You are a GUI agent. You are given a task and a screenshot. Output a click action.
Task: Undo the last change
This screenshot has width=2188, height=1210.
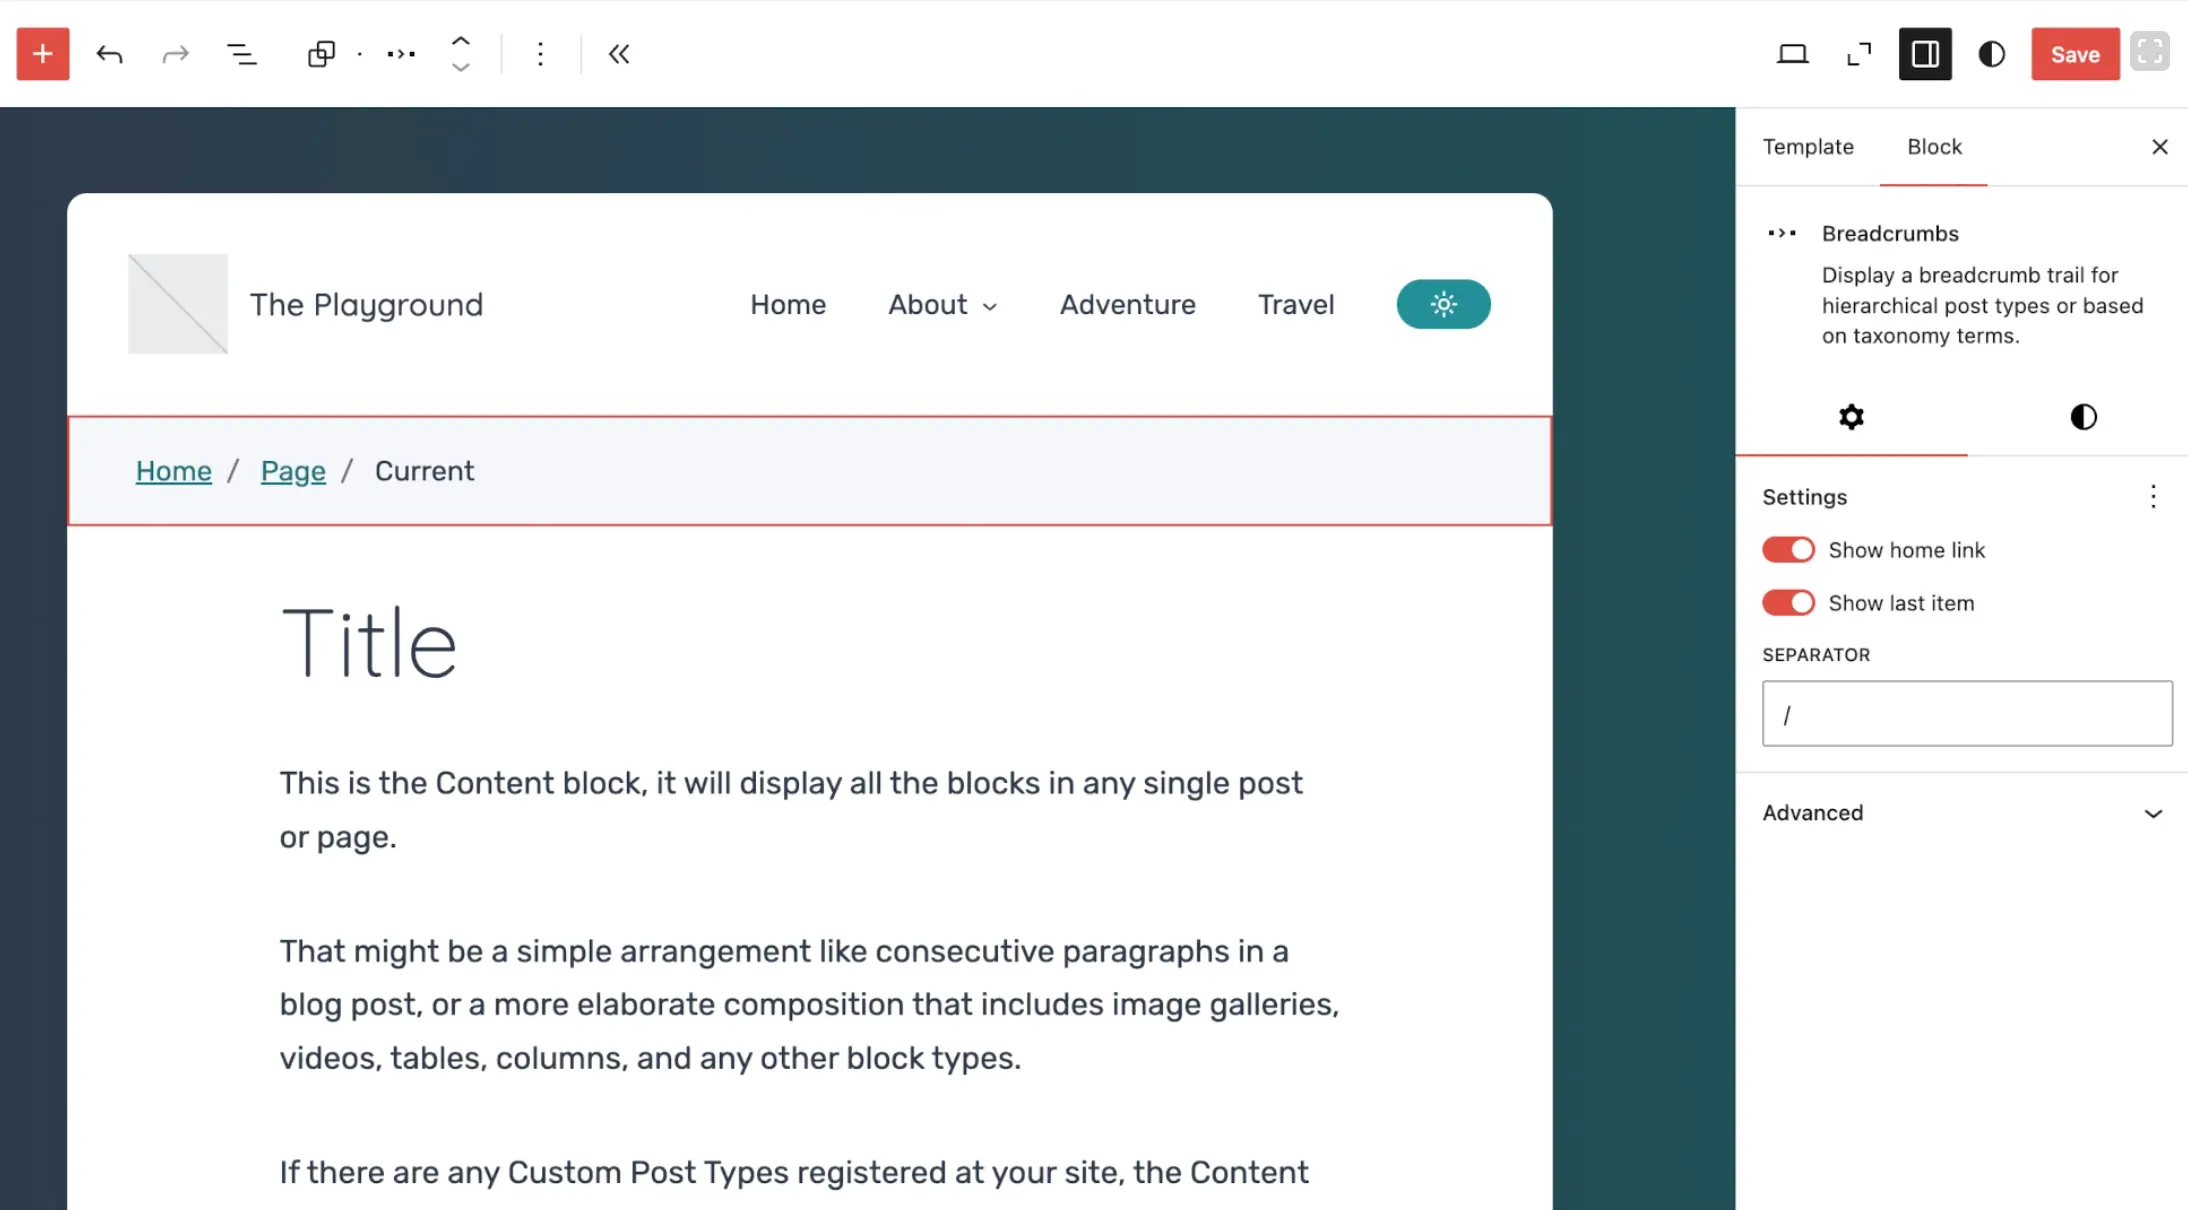(x=109, y=54)
